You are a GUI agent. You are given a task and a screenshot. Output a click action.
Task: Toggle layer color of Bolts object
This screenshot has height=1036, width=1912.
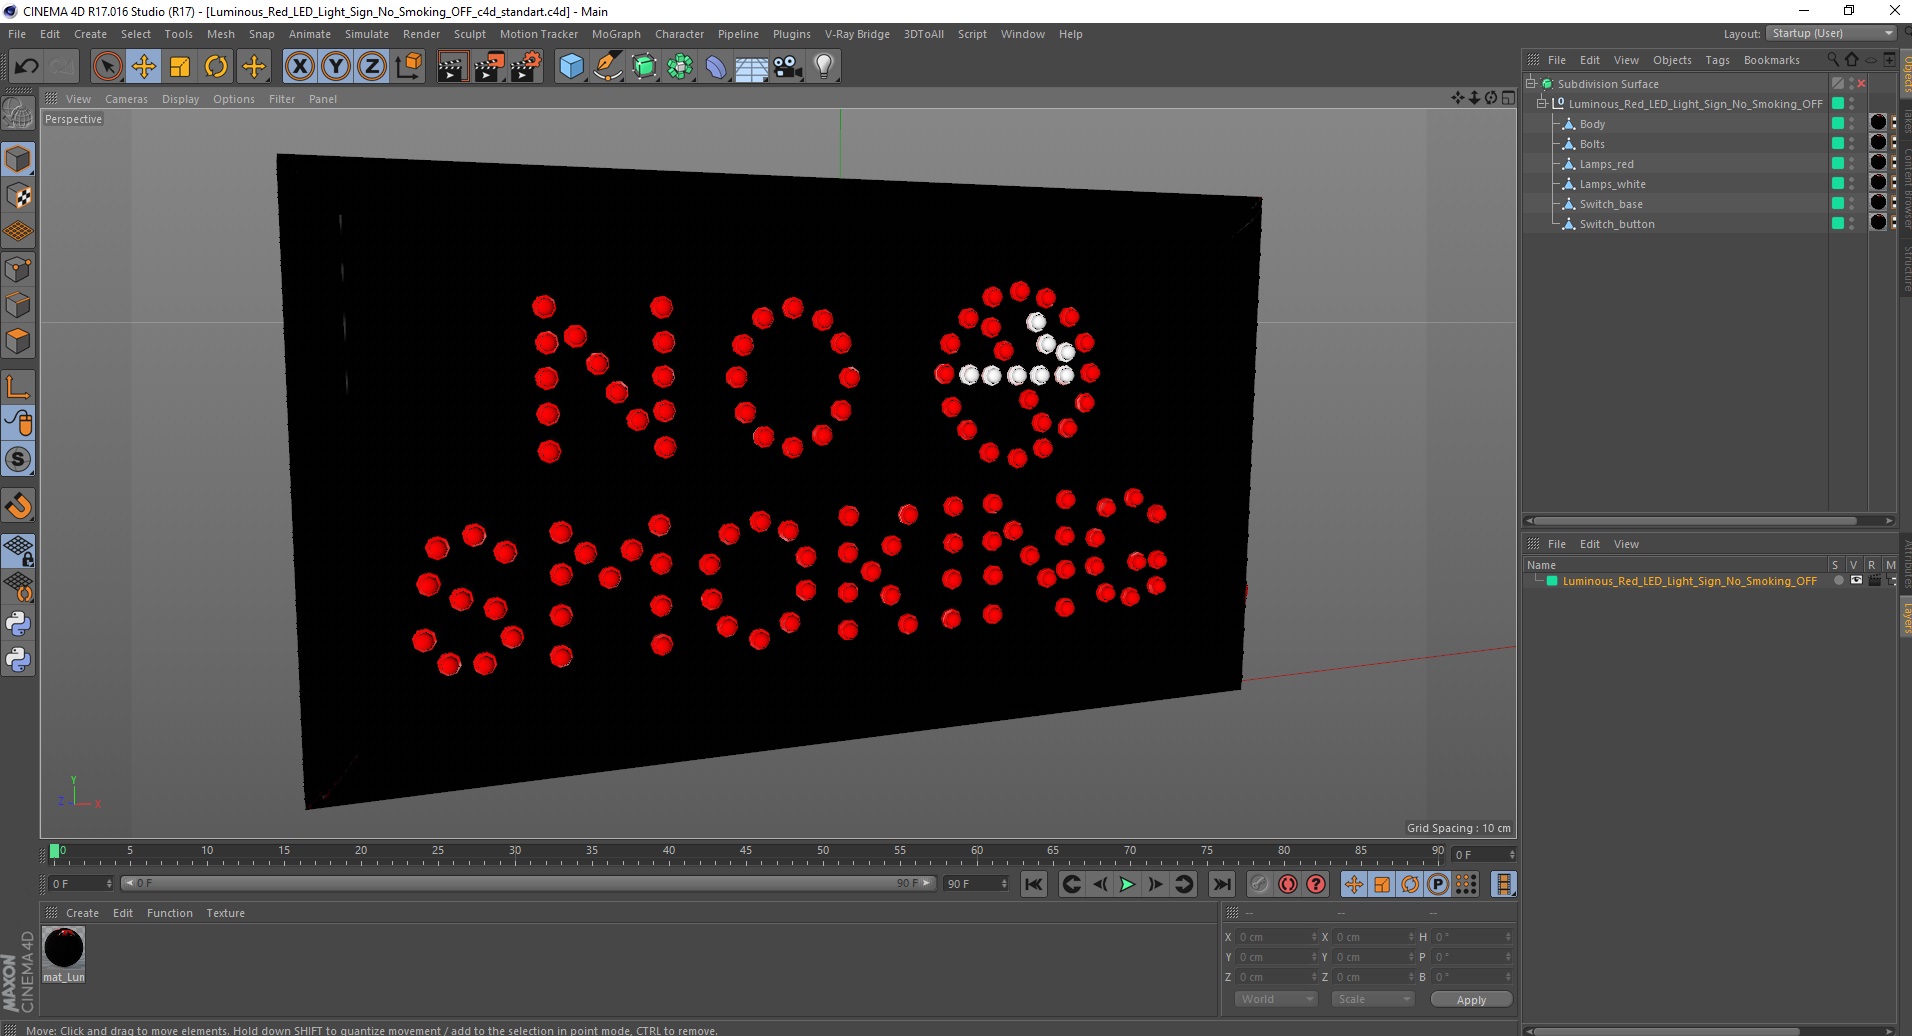(x=1837, y=143)
